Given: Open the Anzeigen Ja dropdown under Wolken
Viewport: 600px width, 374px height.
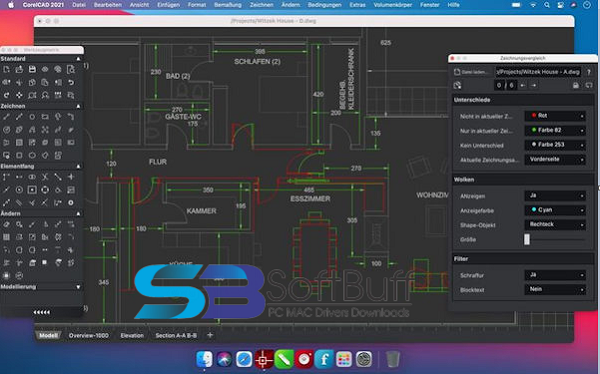Looking at the screenshot, I should 555,196.
